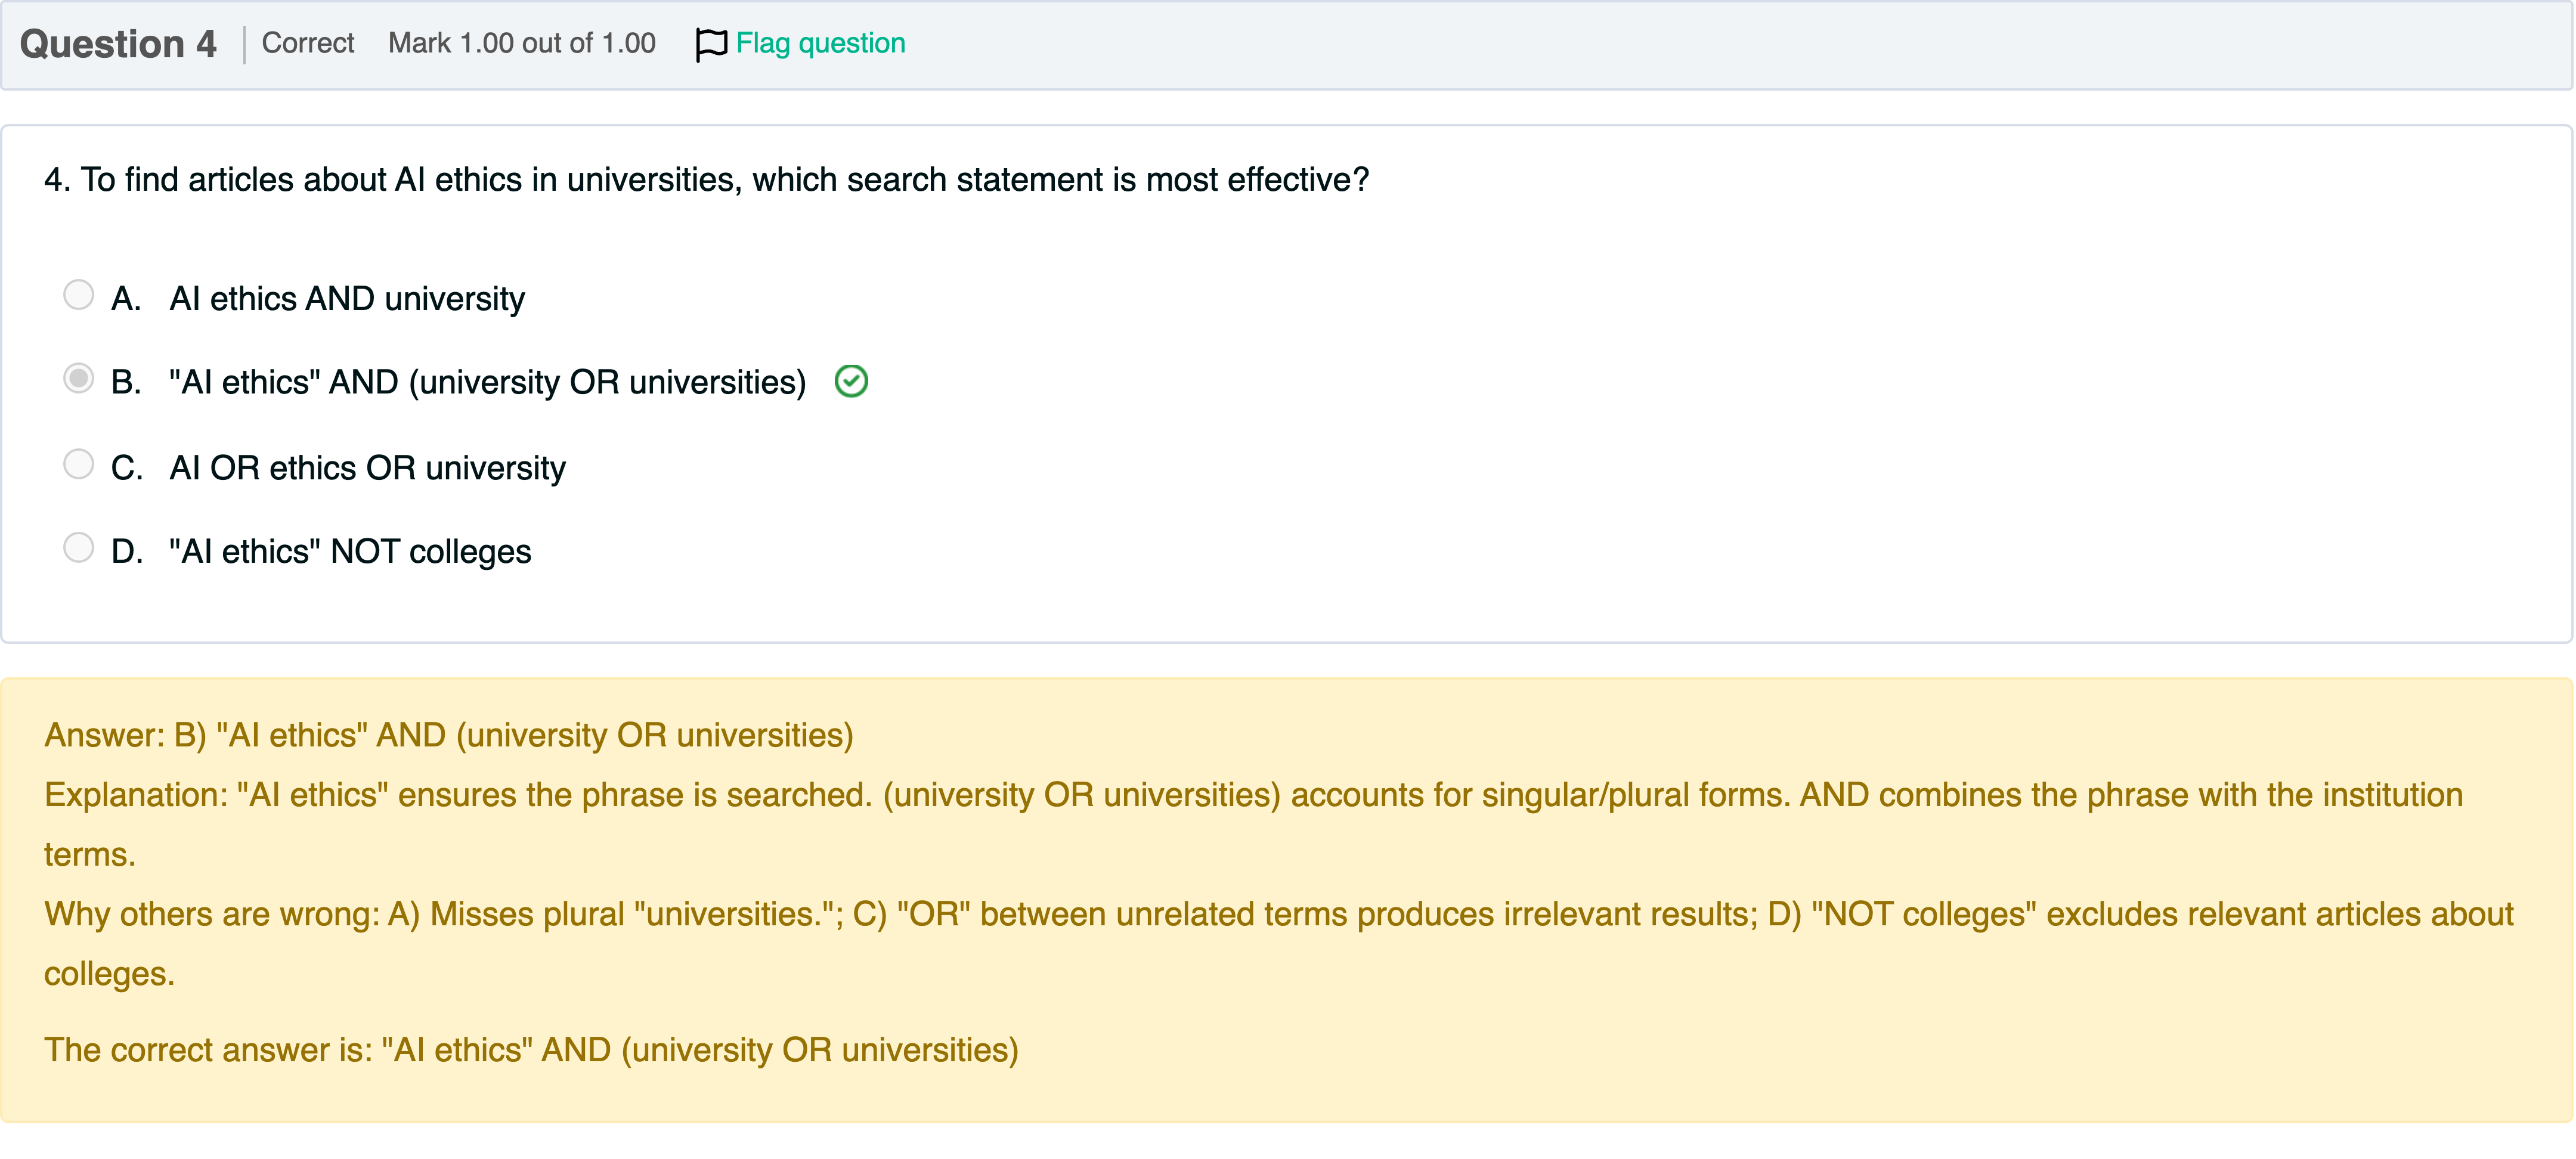2576x1159 pixels.
Task: Select radio button for option B
Action: [78, 379]
